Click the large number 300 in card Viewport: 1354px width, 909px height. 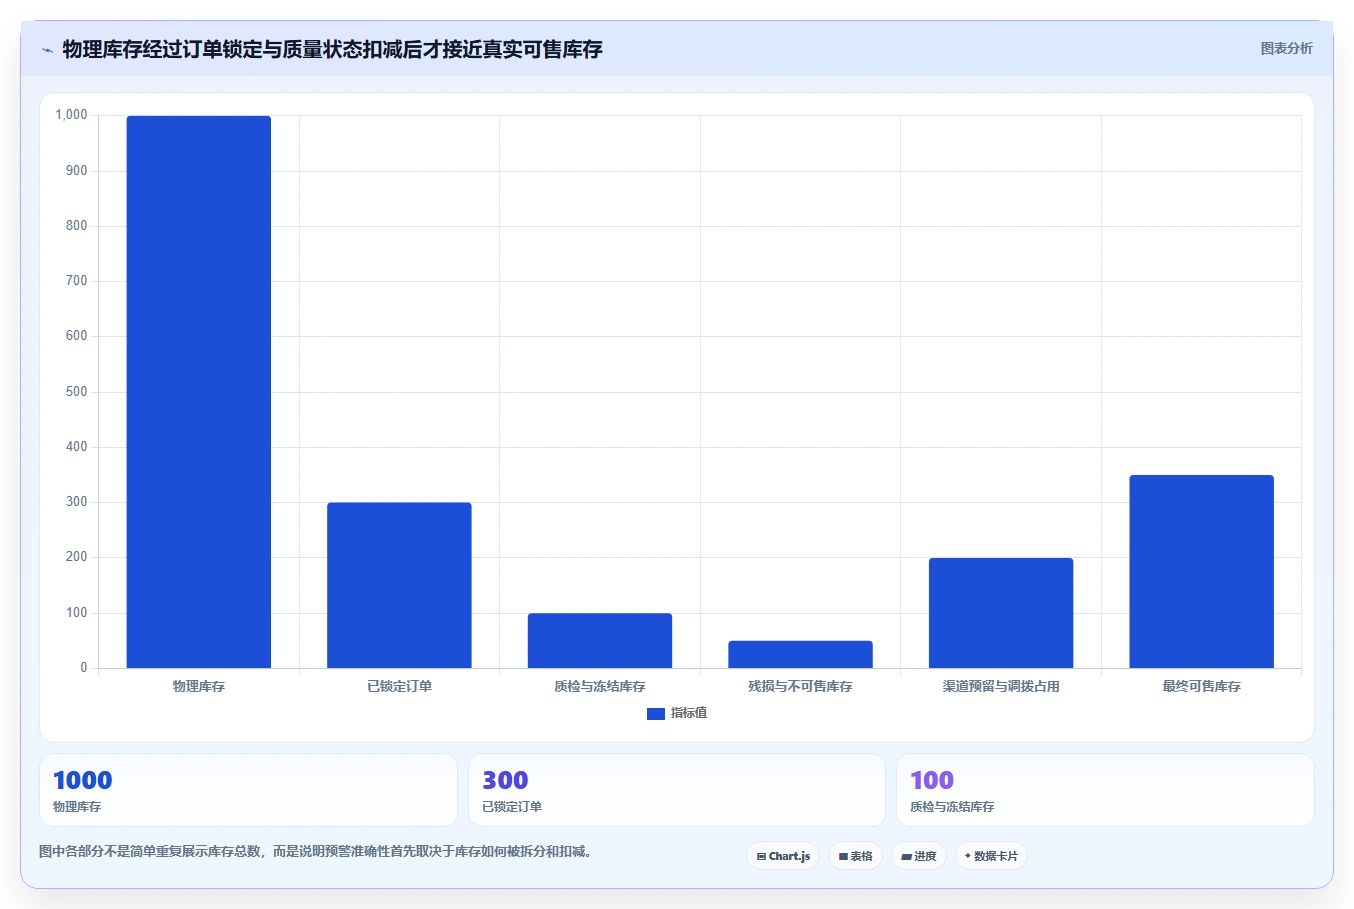505,780
